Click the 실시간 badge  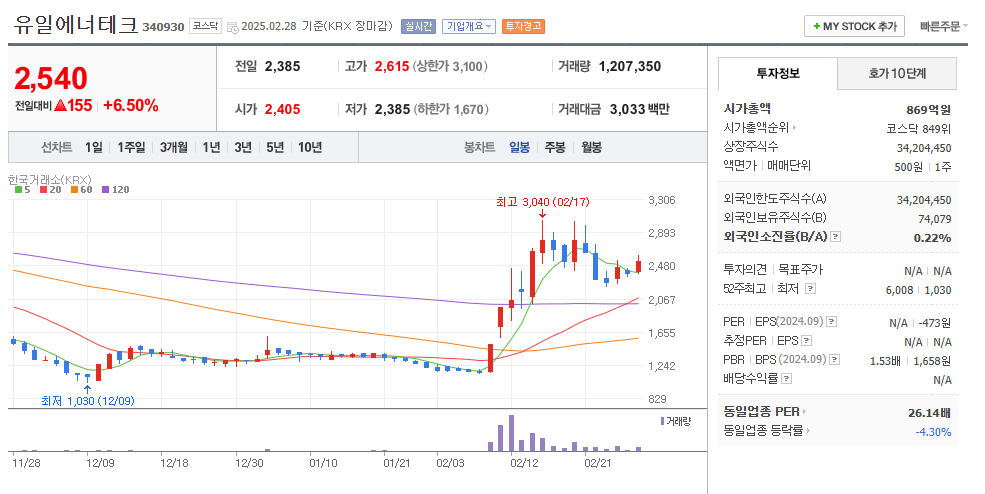point(418,26)
